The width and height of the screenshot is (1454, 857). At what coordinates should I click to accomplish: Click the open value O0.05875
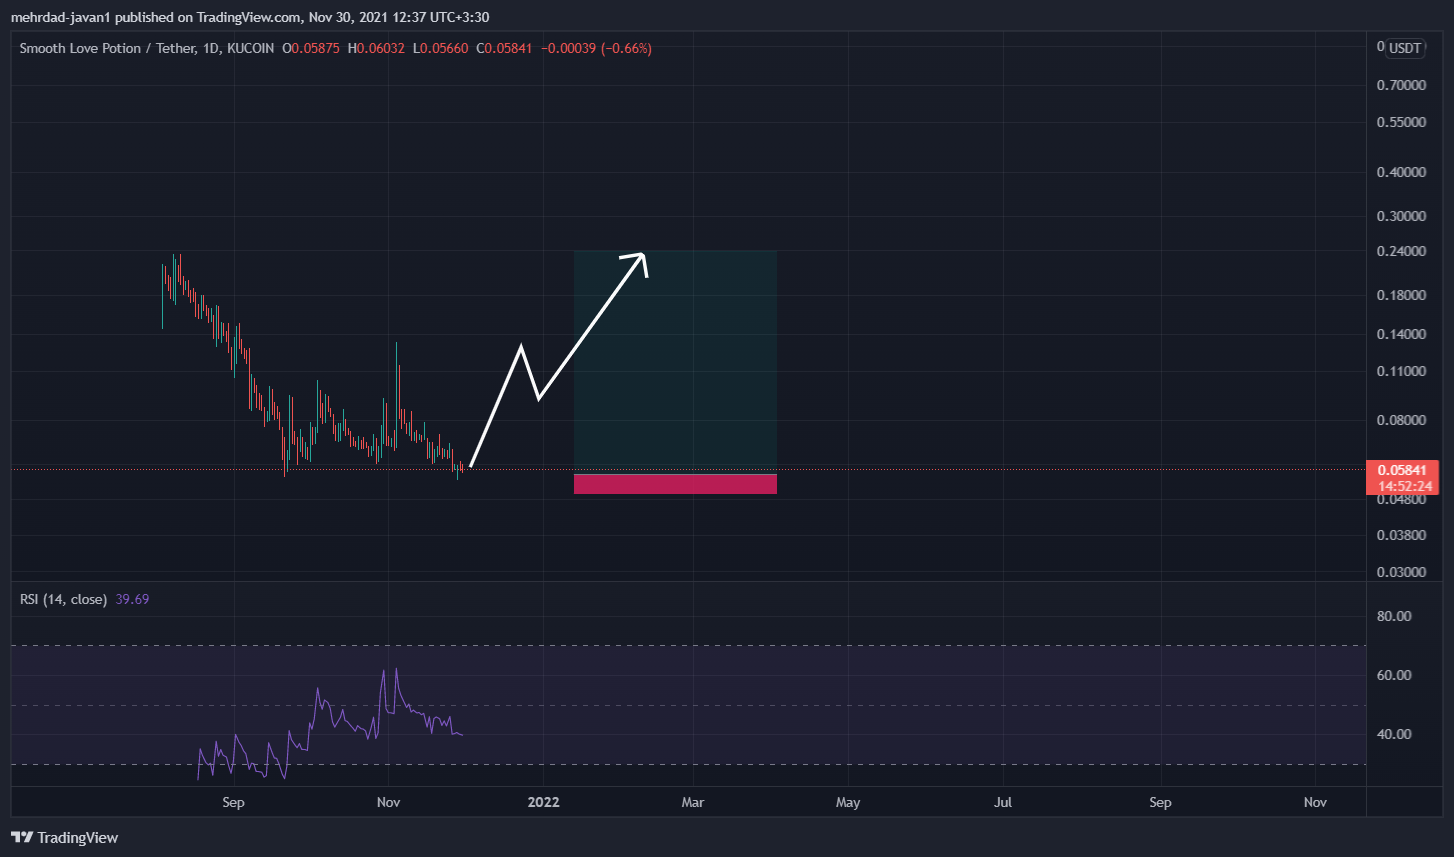(312, 48)
